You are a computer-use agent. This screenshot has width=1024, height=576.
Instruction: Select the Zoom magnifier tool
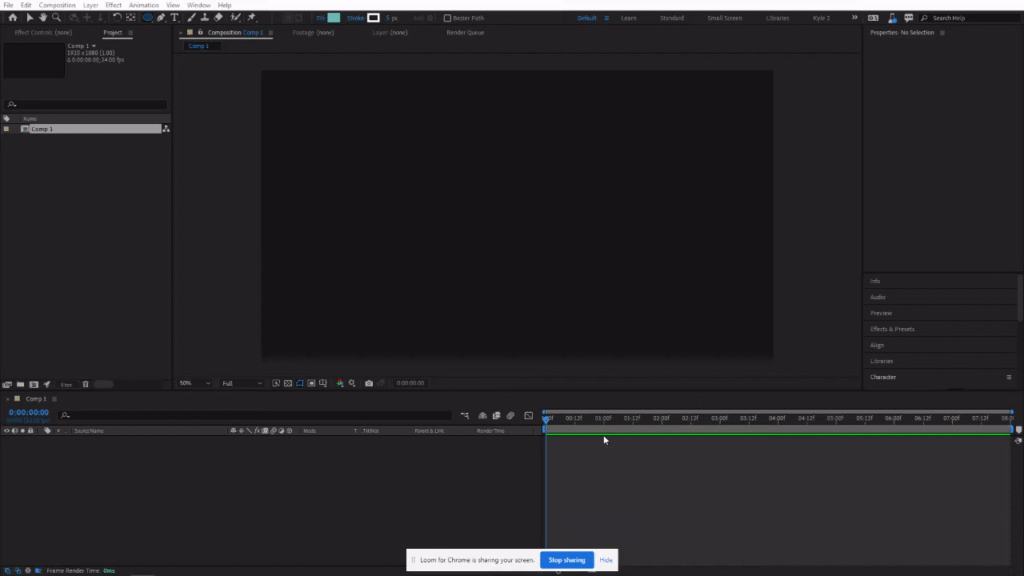(x=57, y=18)
